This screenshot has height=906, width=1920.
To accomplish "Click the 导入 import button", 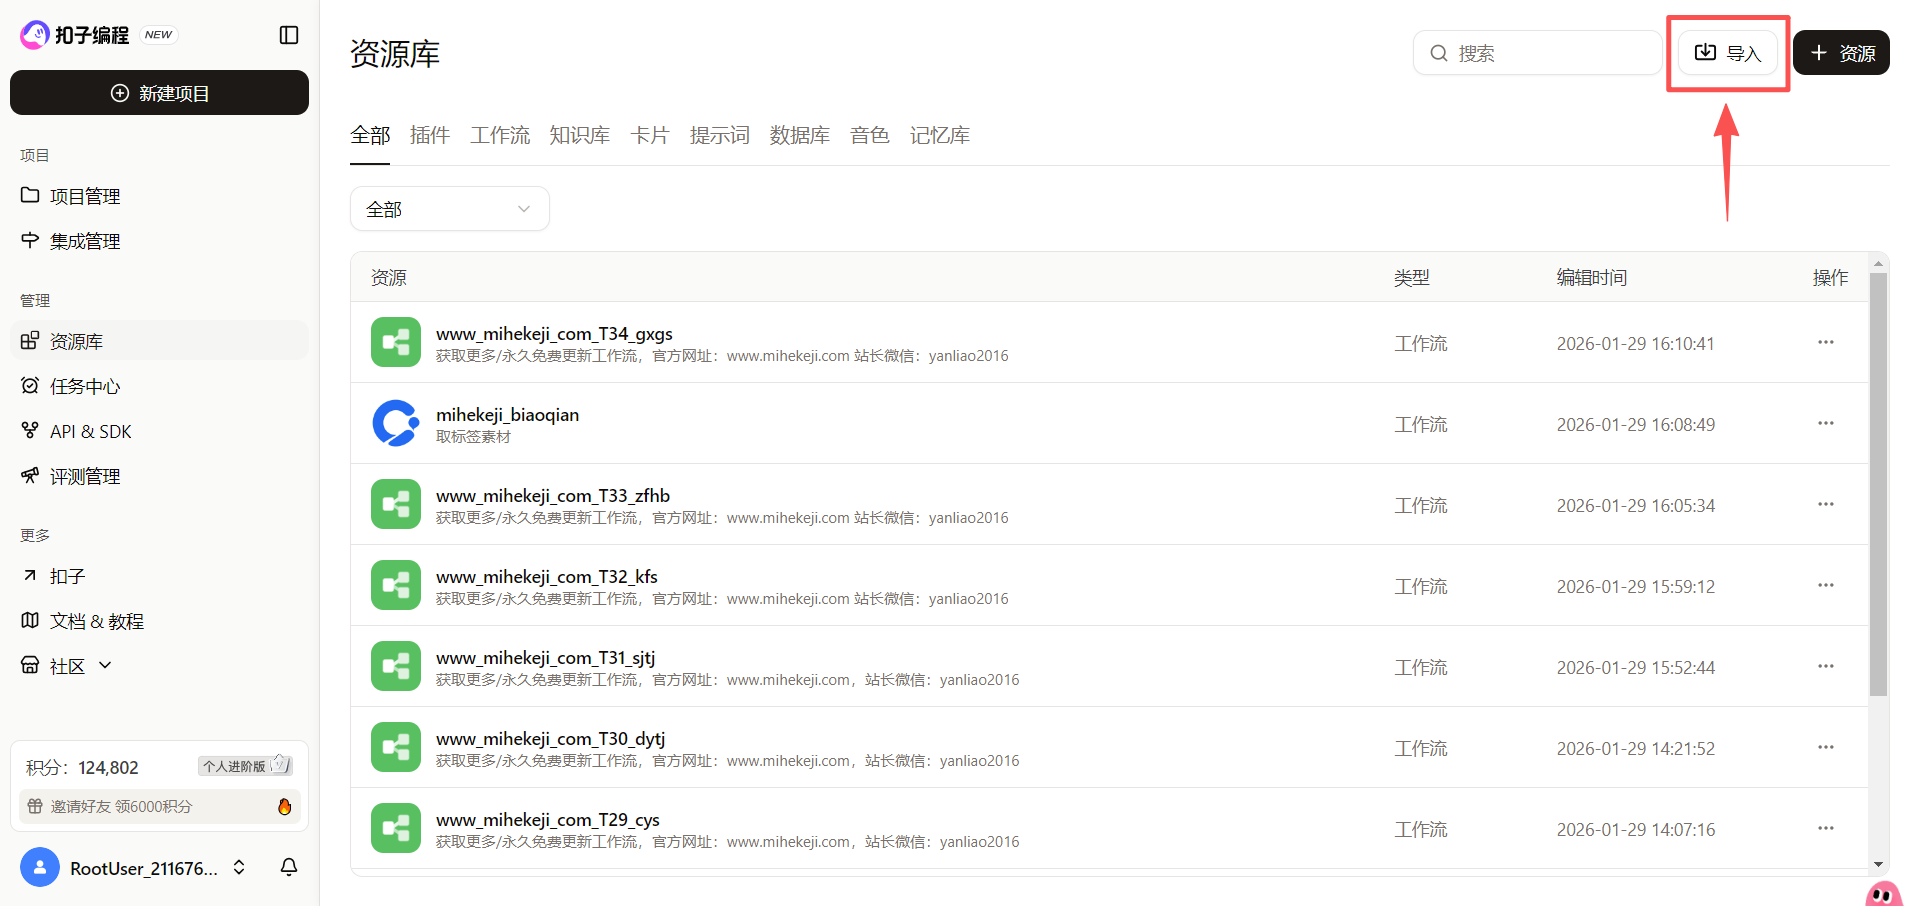I will point(1727,53).
